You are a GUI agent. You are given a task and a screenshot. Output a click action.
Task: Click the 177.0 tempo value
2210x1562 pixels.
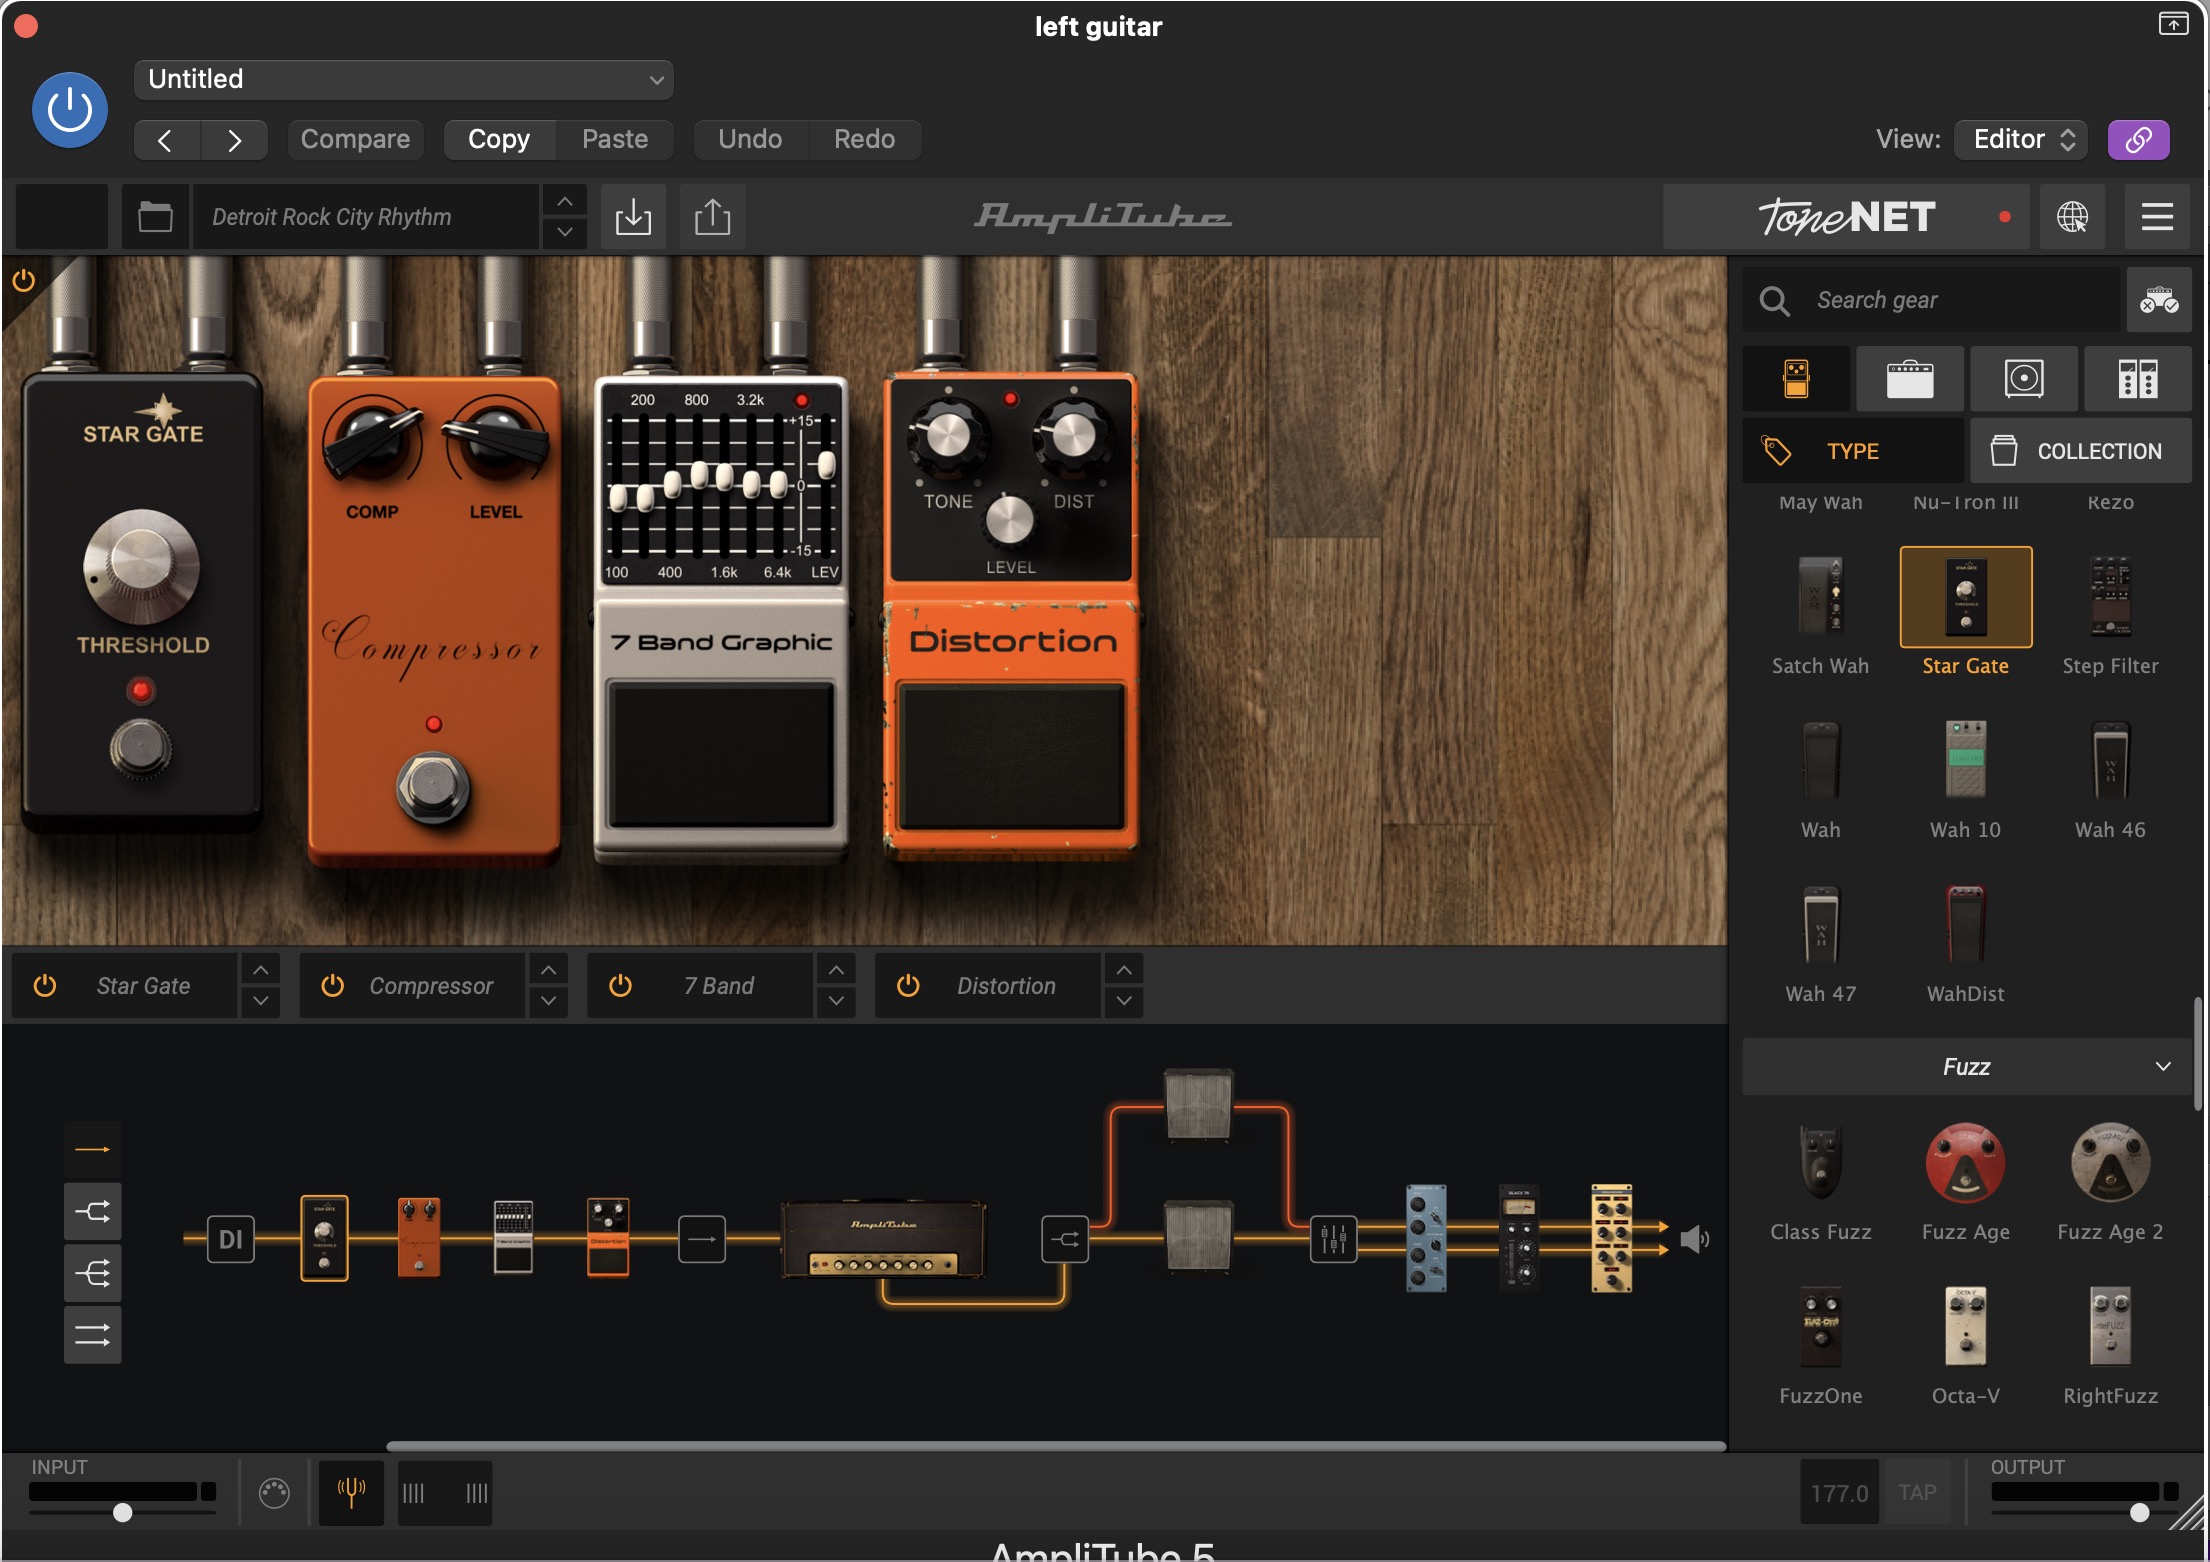[x=1839, y=1493]
